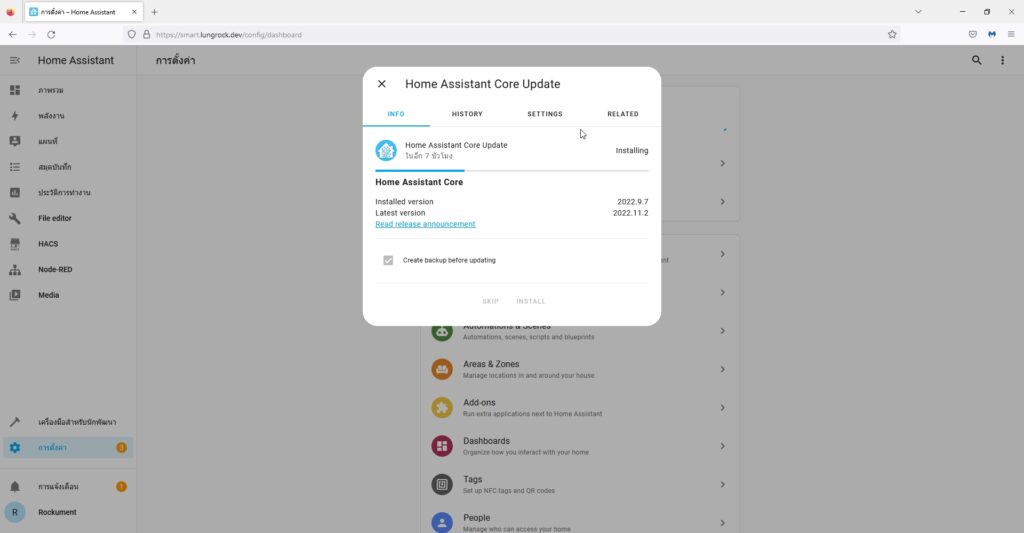Screen dimensions: 1024x533
Task: Open the Developer tools hammer icon
Action: 14,422
